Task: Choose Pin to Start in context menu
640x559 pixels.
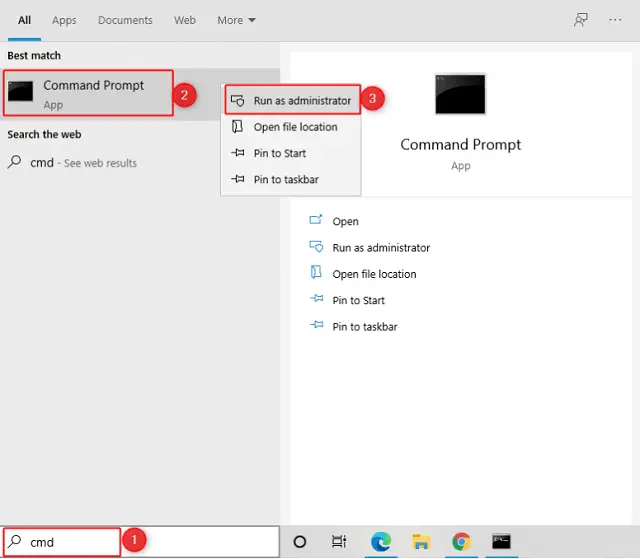Action: [x=279, y=153]
